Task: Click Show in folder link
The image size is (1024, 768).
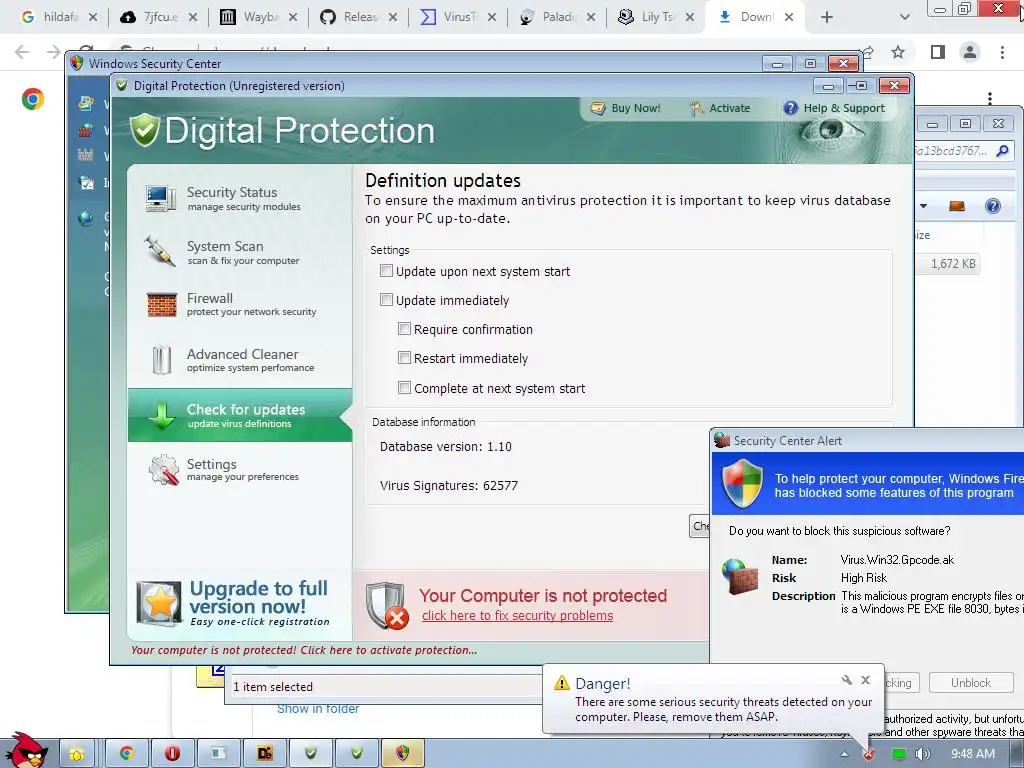Action: point(317,709)
